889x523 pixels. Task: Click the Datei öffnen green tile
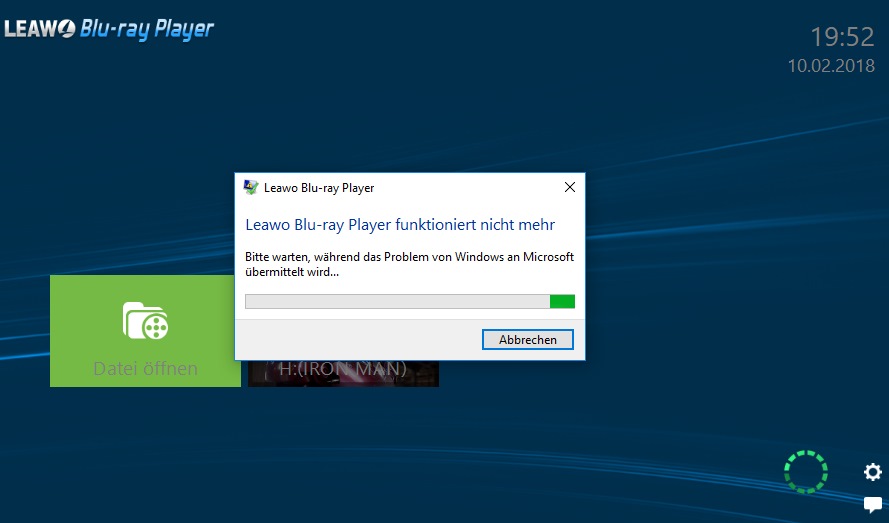145,331
